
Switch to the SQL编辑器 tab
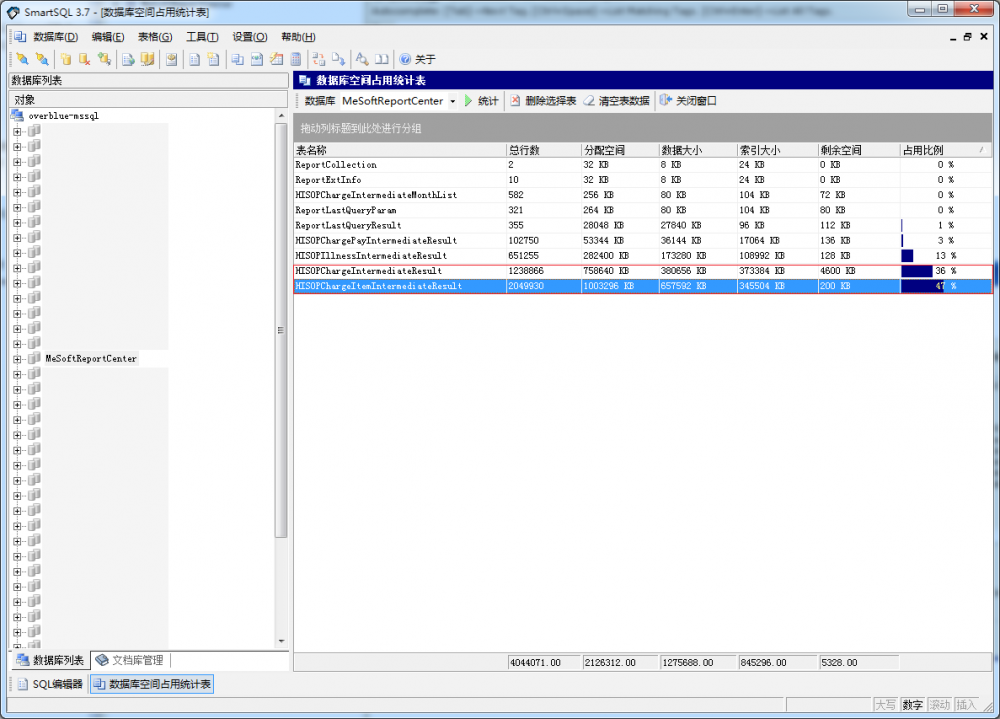[48, 684]
